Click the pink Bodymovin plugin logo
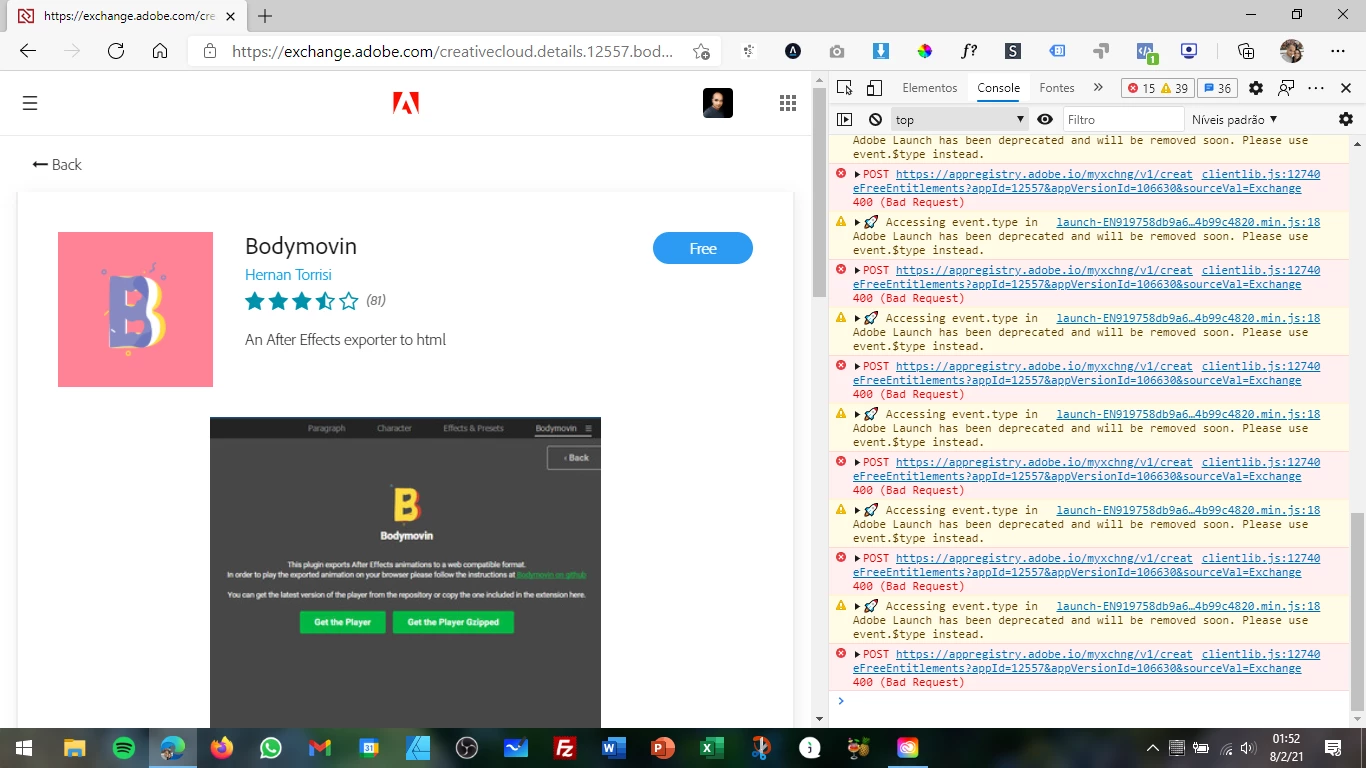1366x768 pixels. click(x=135, y=309)
